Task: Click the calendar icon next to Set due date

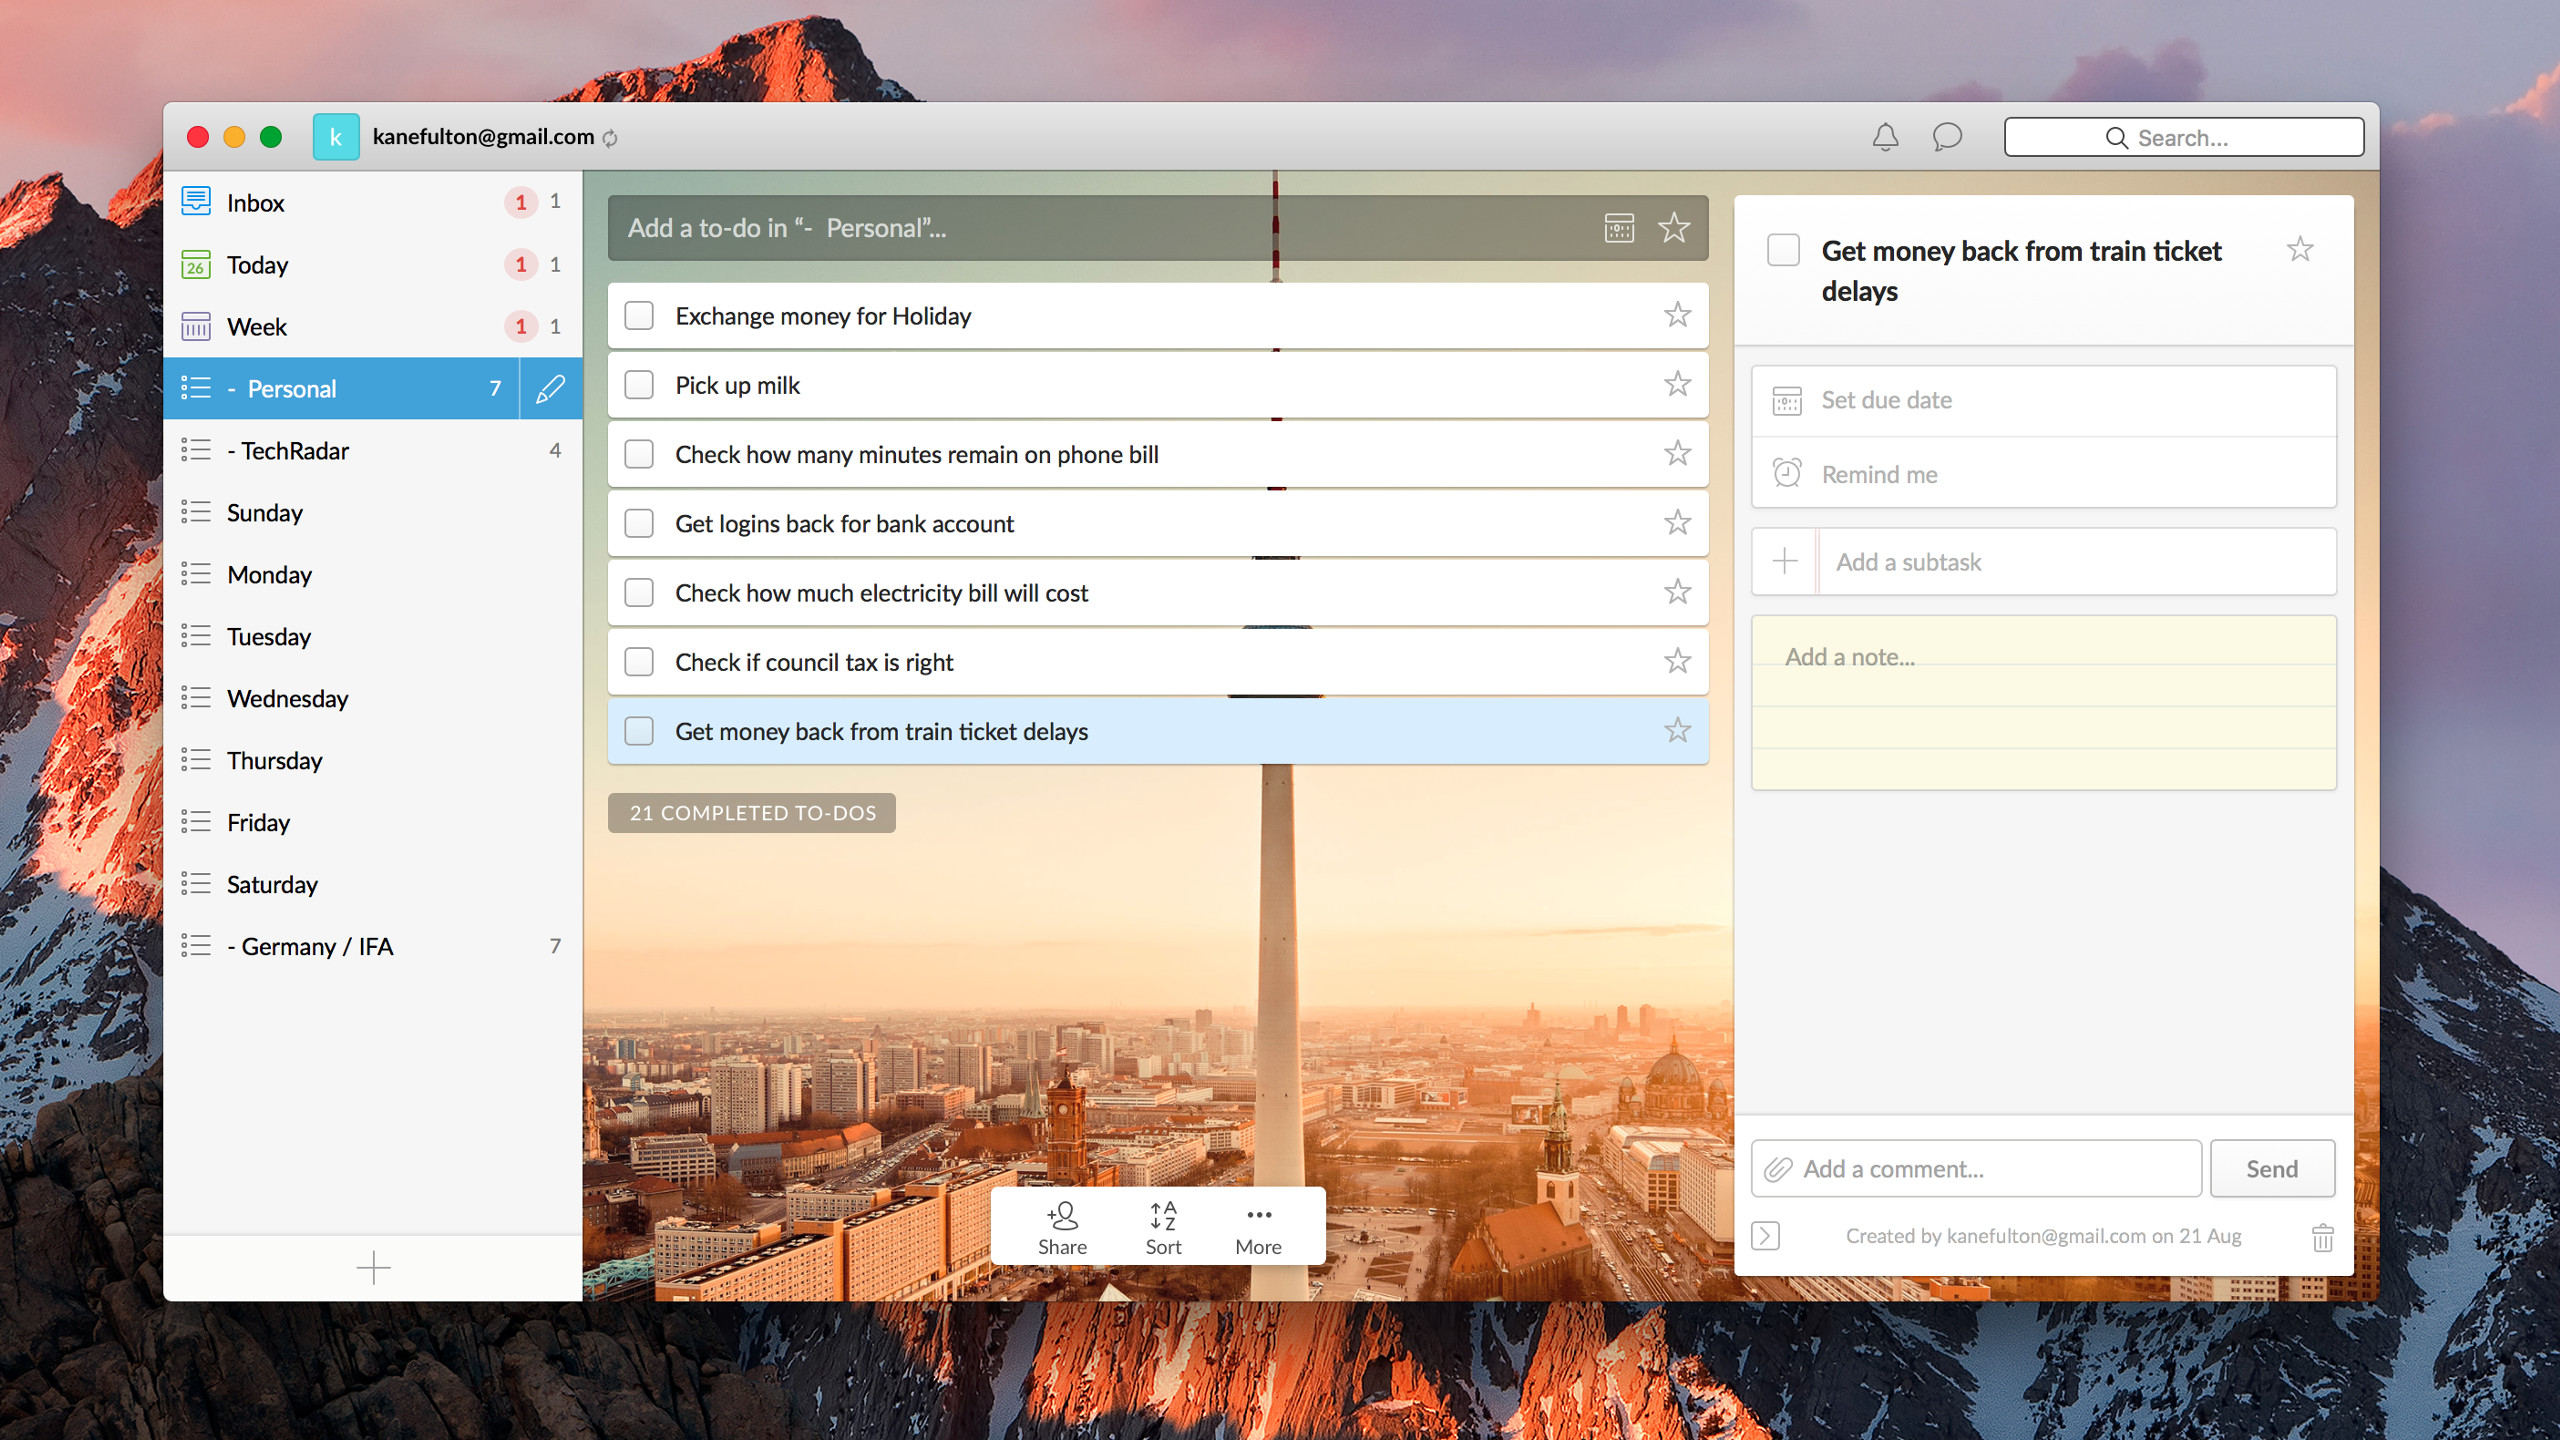Action: pos(1787,400)
